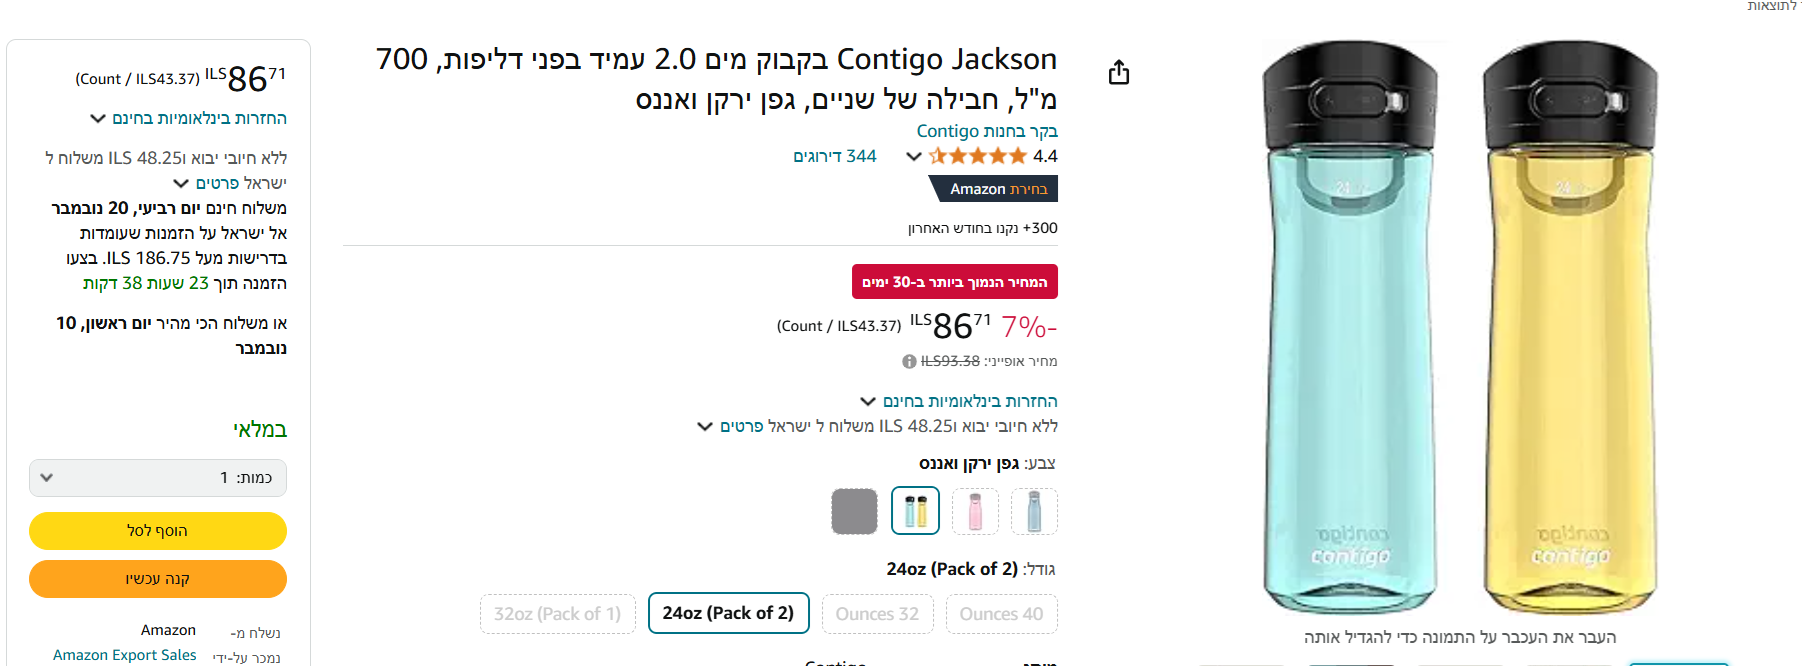1802x666 pixels.
Task: Click the info icon next to typical price
Action: pos(909,361)
